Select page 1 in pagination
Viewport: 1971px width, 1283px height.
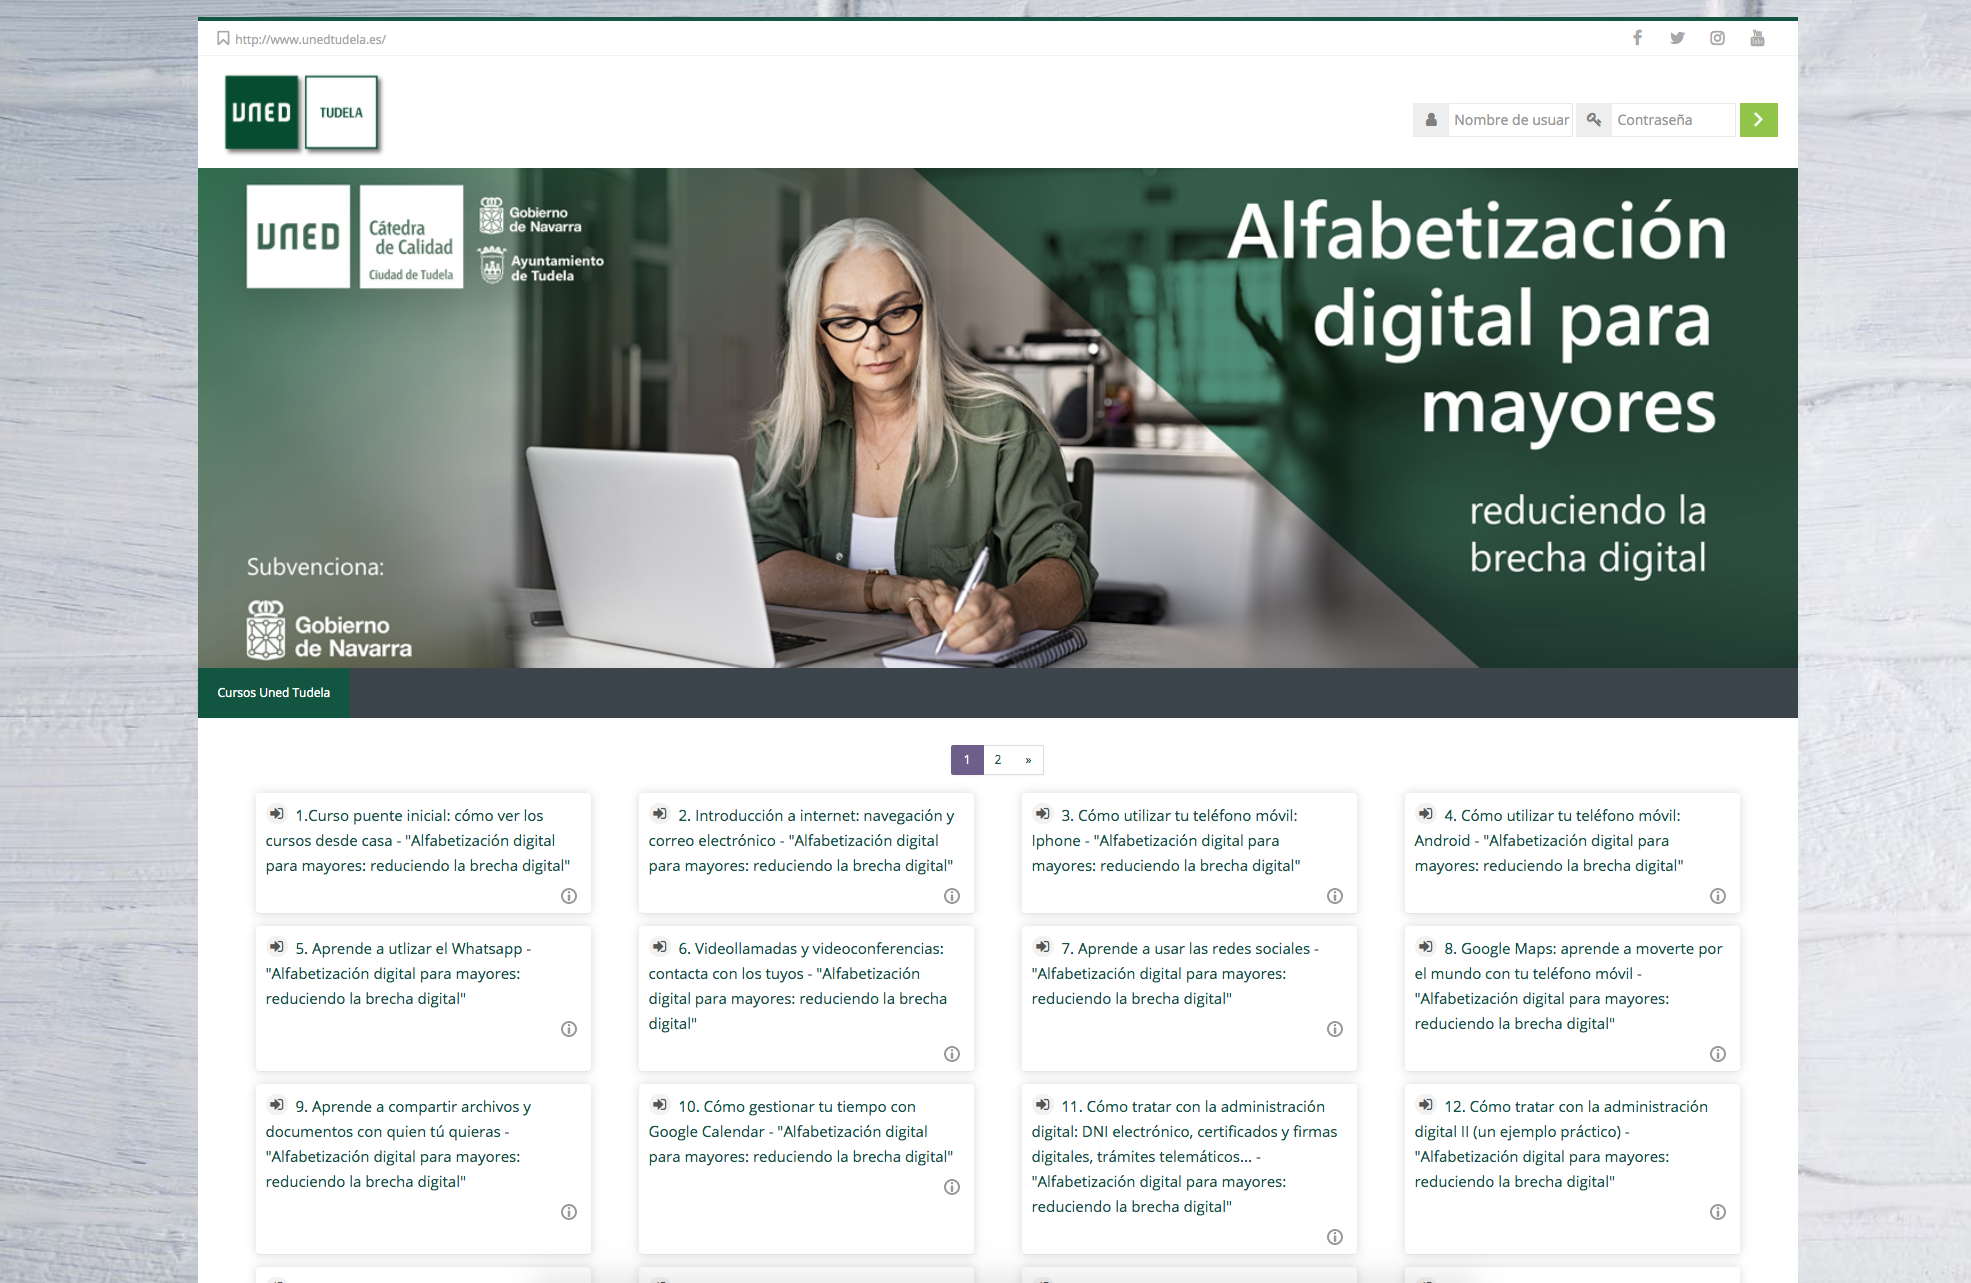click(967, 760)
